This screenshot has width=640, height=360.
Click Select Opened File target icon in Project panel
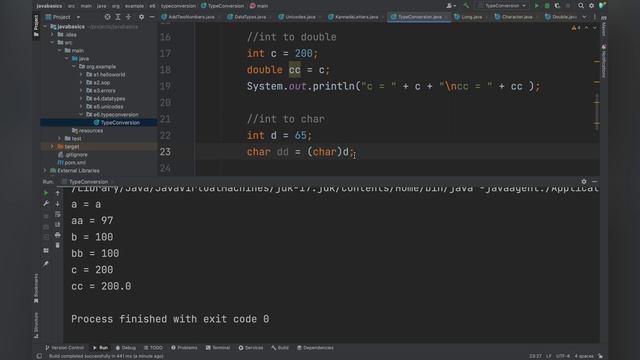pos(107,17)
